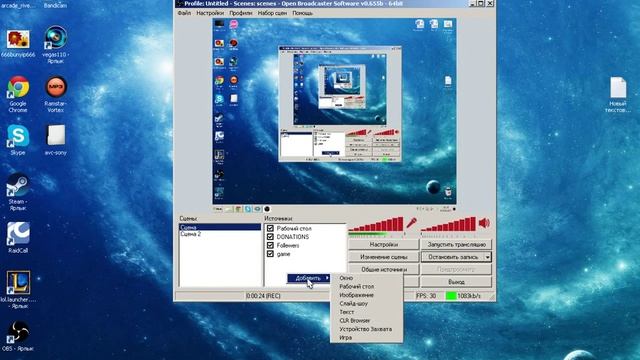The width and height of the screenshot is (640, 360).
Task: Open the avc-sony desktop file
Action: click(56, 140)
